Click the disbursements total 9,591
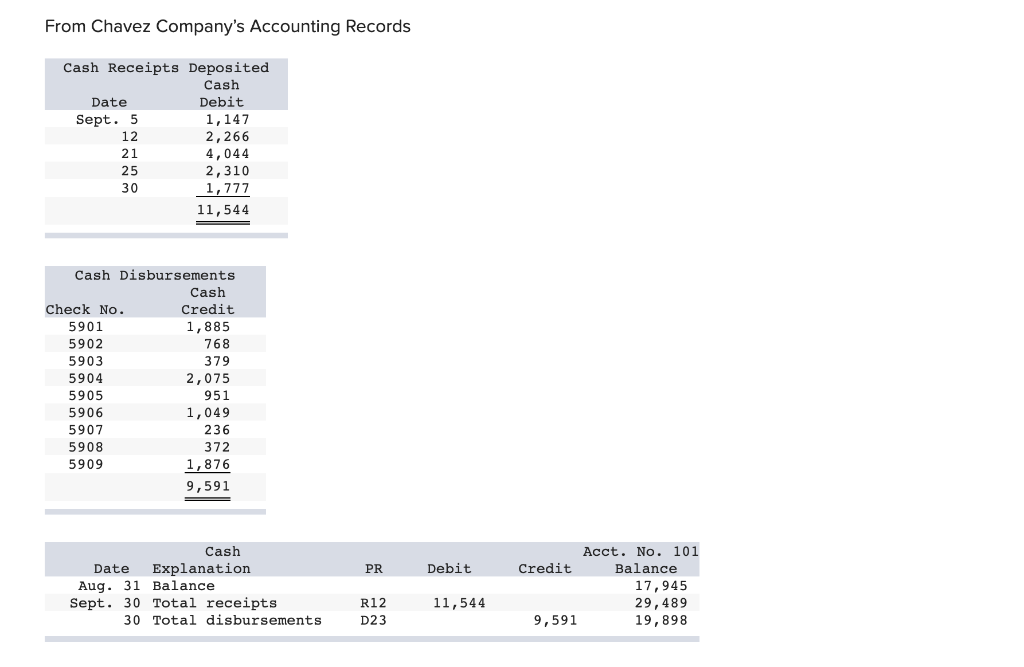 [x=208, y=486]
